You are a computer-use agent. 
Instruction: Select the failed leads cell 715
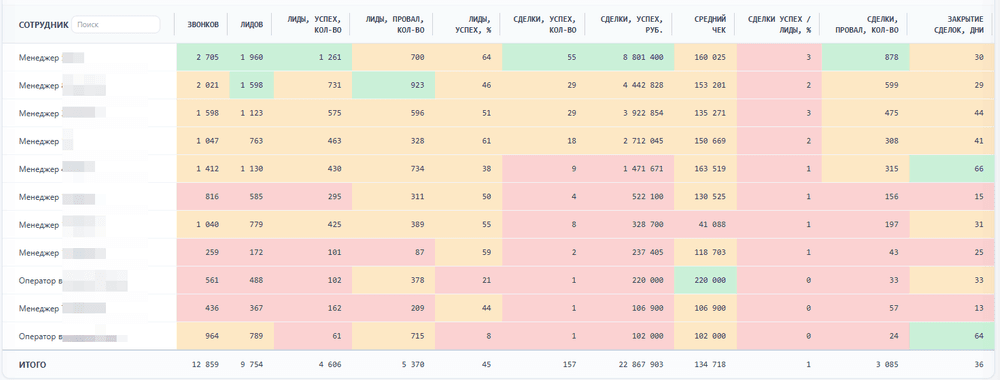coord(393,337)
